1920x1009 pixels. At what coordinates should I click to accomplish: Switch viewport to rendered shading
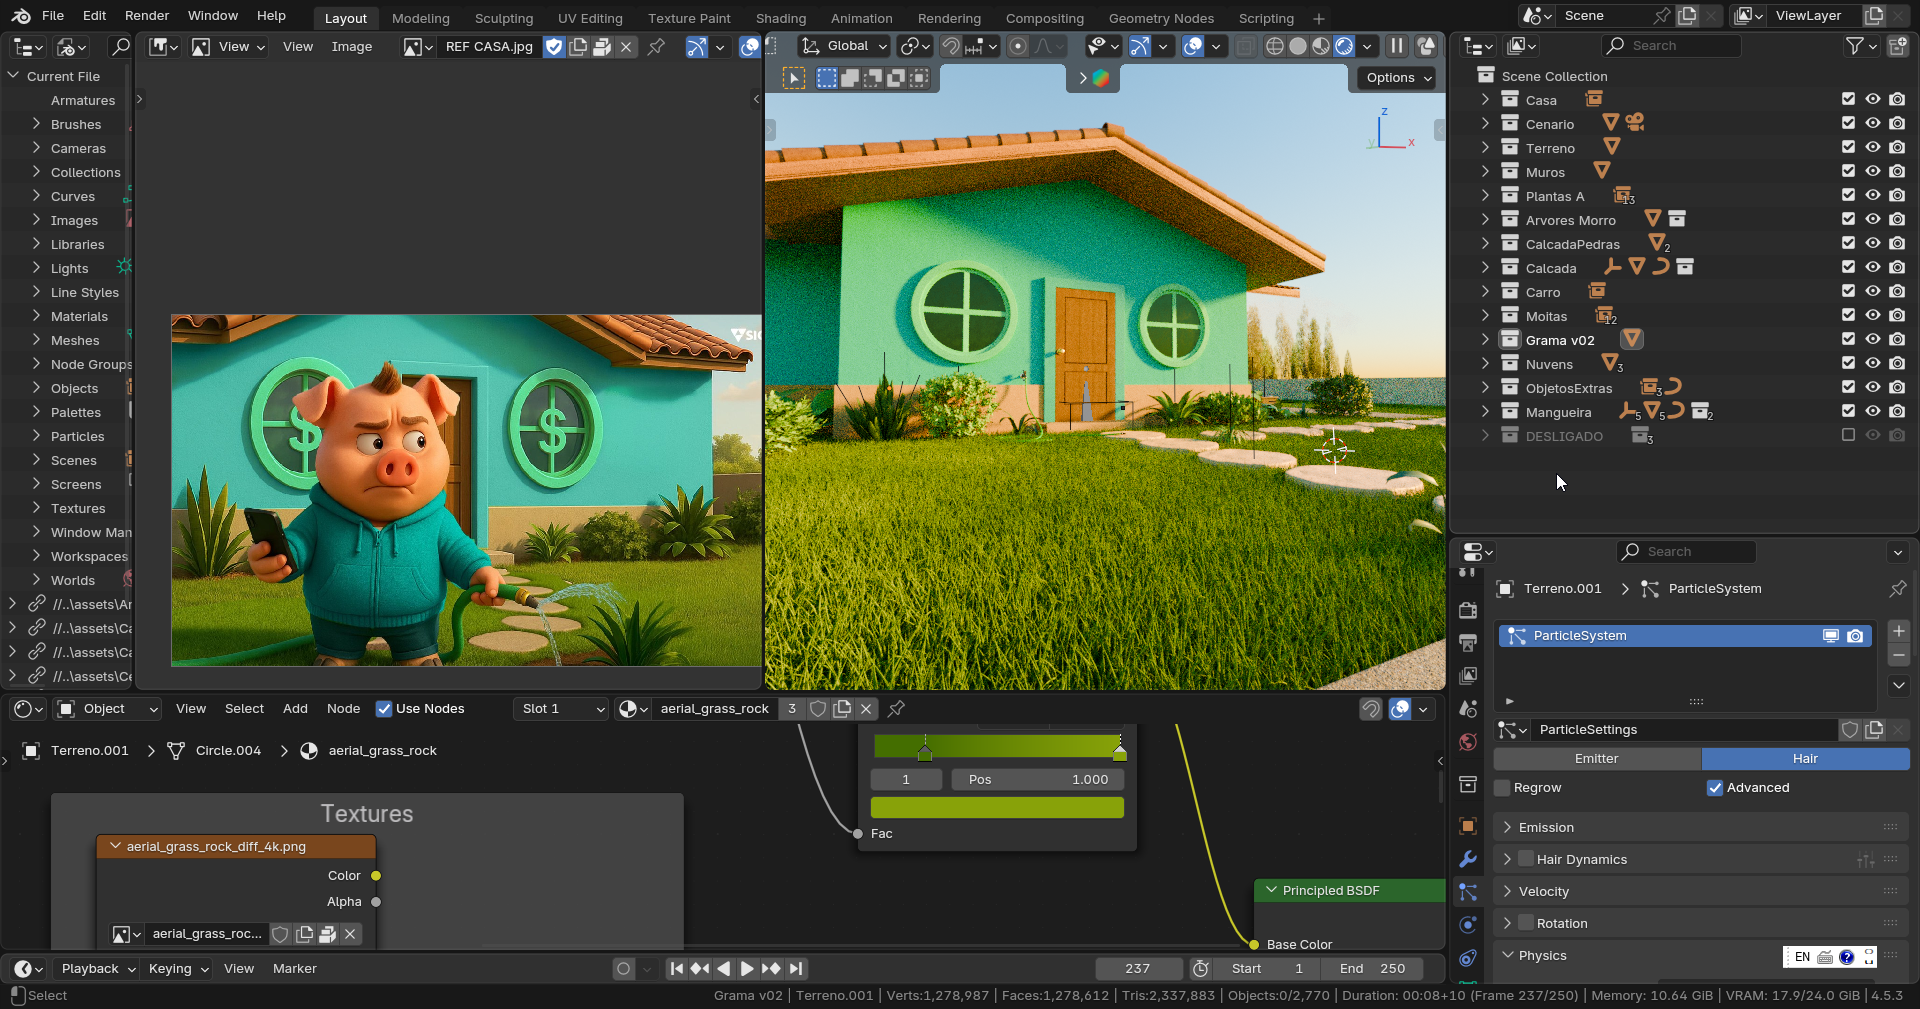pyautogui.click(x=1344, y=46)
